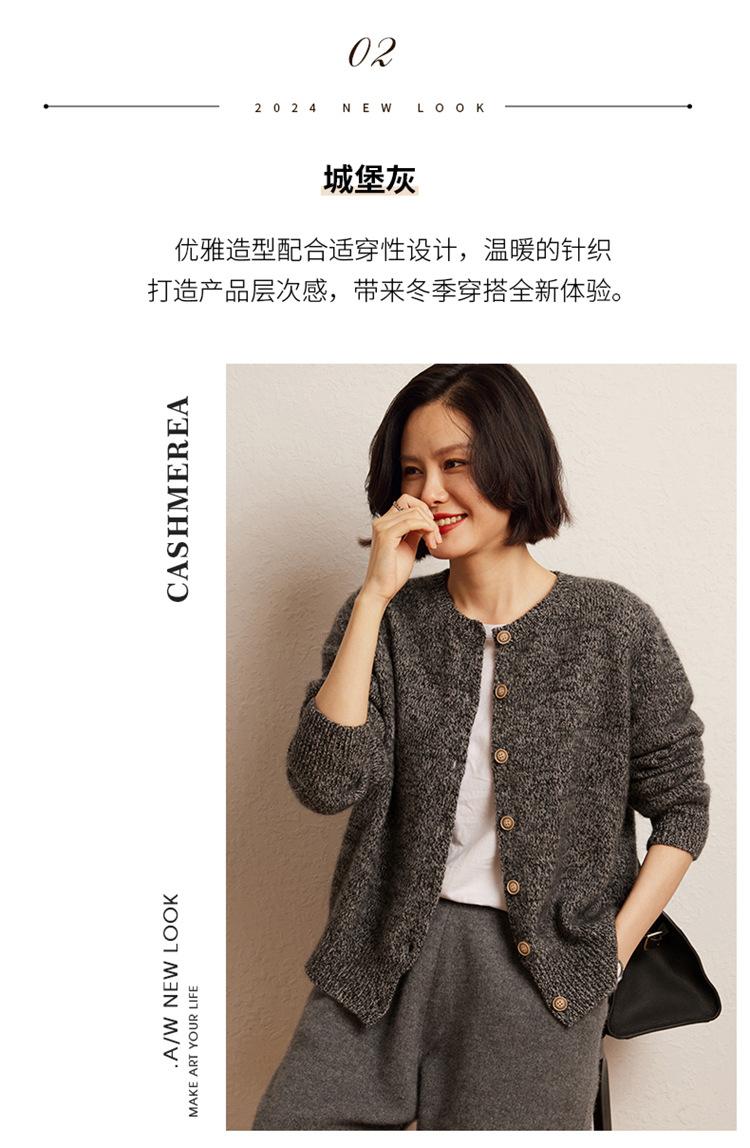Click the vertical CASHMEREA text

(x=178, y=499)
